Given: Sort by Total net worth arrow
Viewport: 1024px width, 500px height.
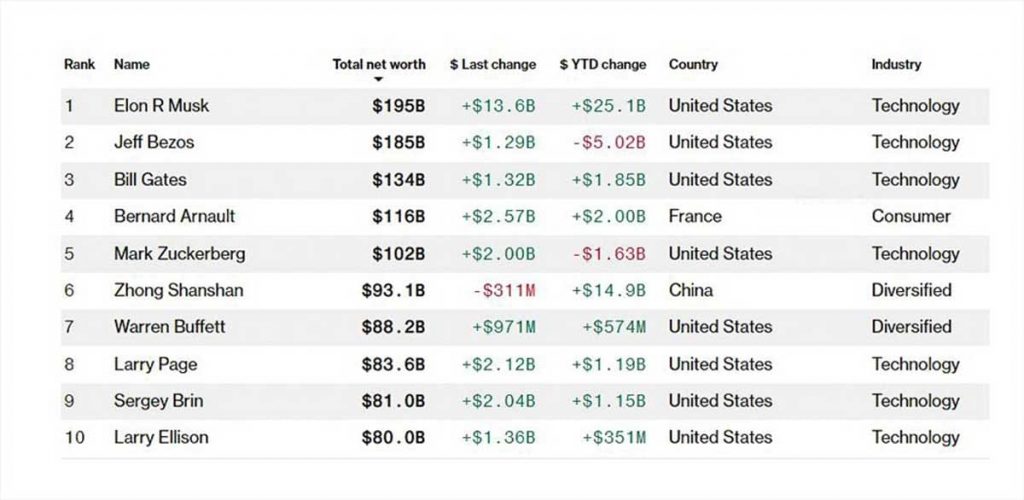Looking at the screenshot, I should 379,79.
